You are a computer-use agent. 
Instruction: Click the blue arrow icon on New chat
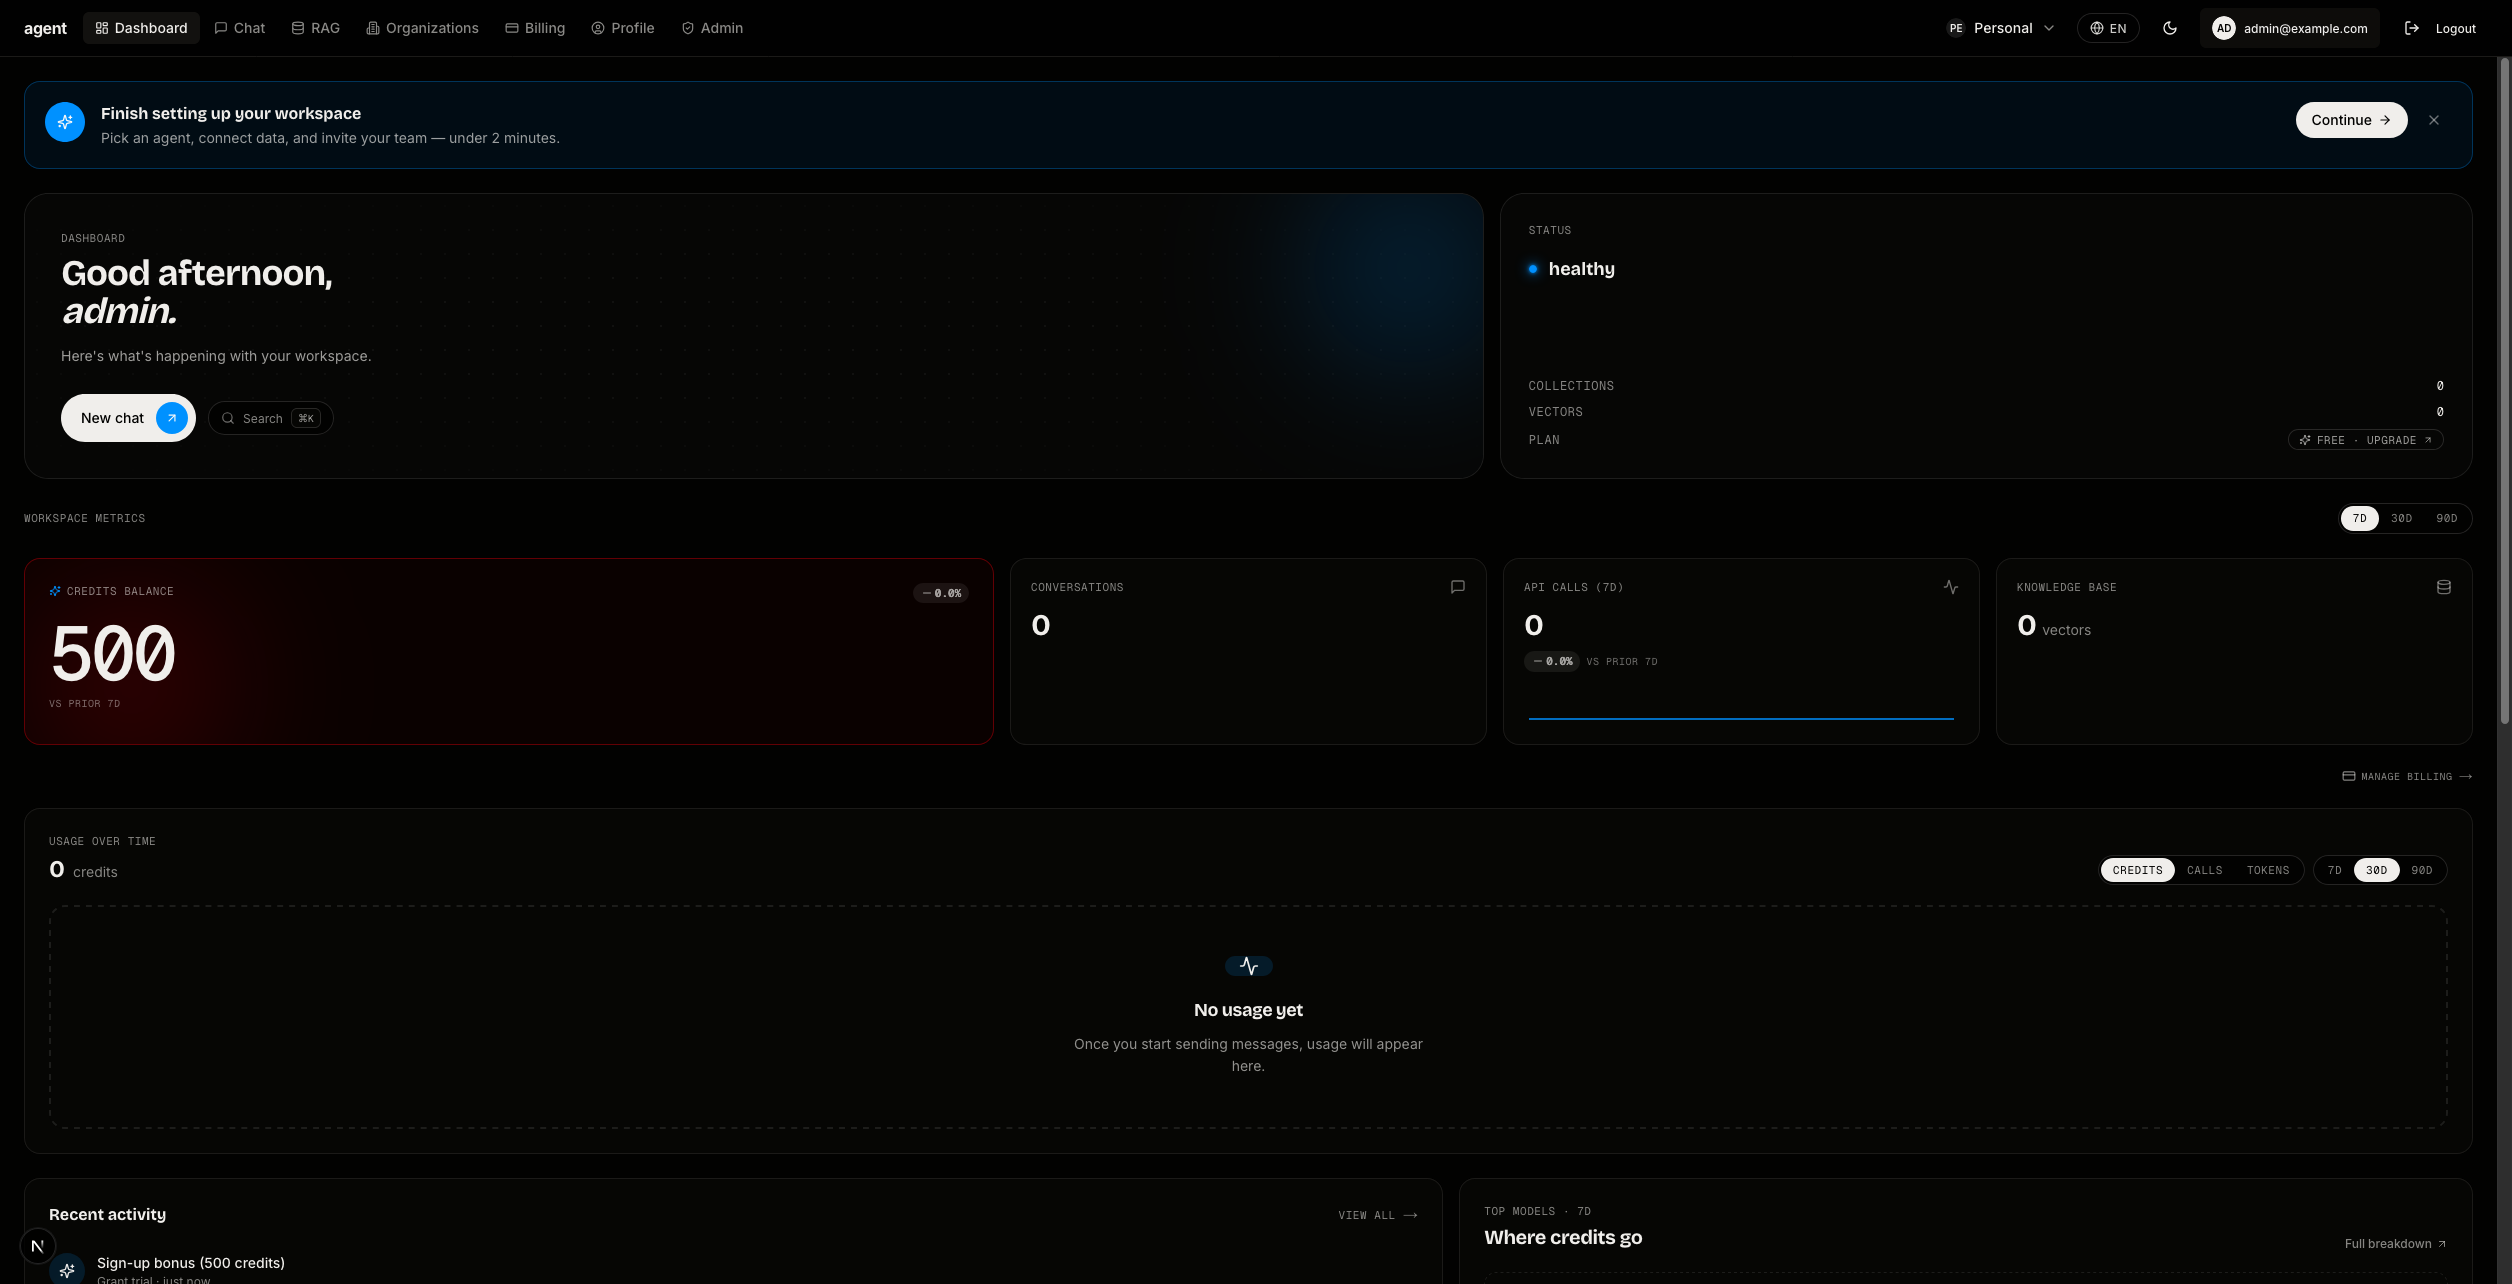(172, 418)
